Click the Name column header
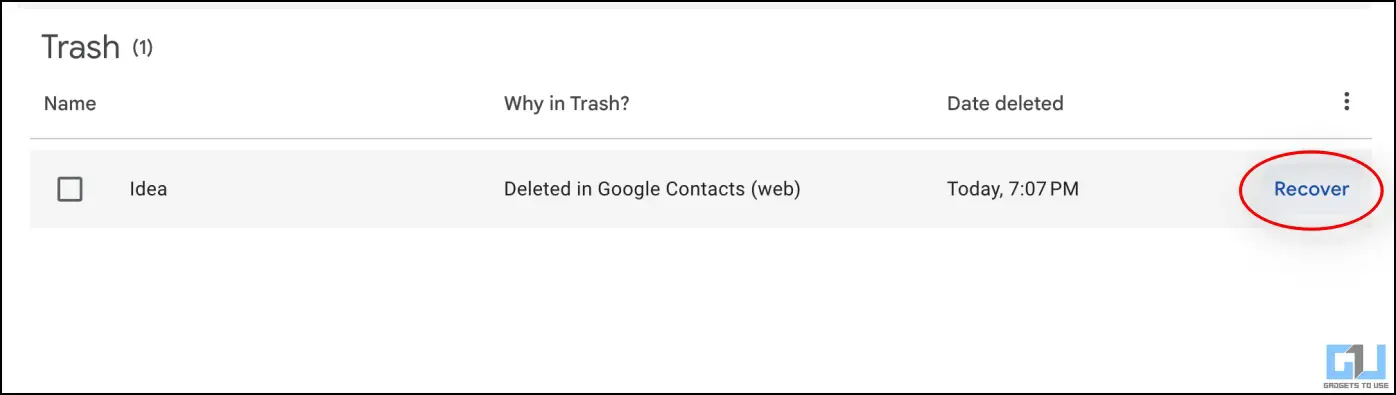Screen dimensions: 1396x395 [x=70, y=103]
